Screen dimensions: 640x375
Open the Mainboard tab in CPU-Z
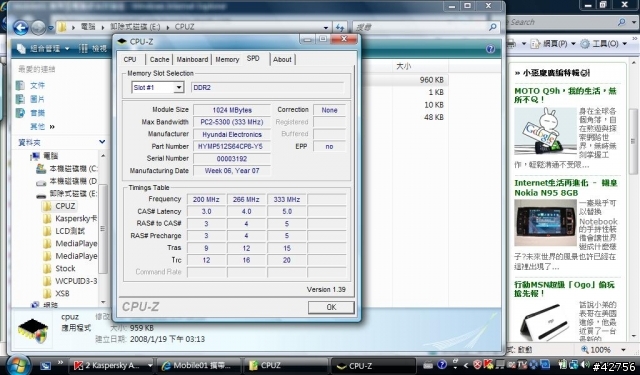[x=192, y=60]
